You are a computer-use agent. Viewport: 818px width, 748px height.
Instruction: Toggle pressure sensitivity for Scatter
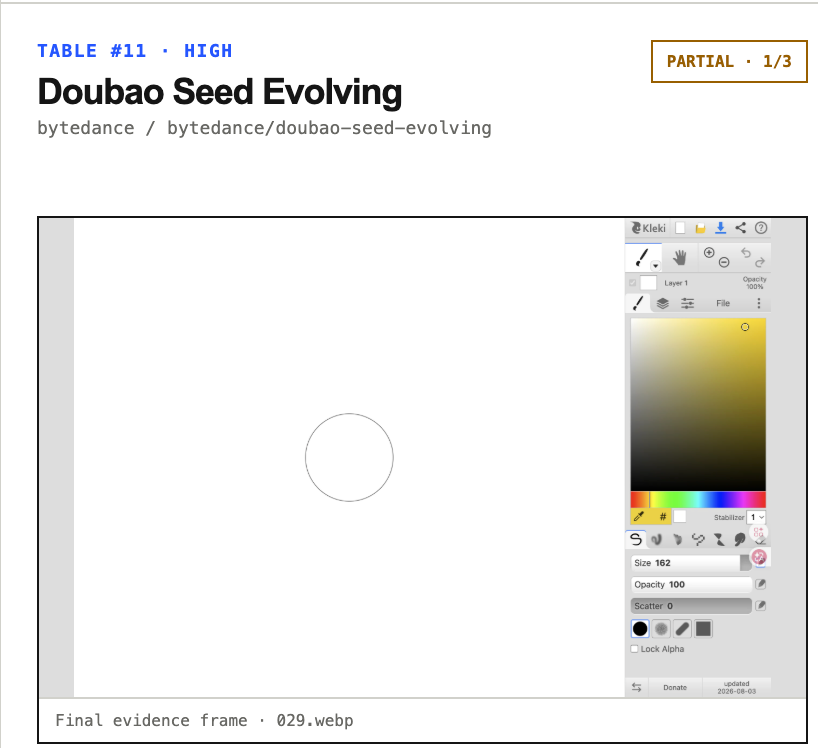click(x=761, y=606)
